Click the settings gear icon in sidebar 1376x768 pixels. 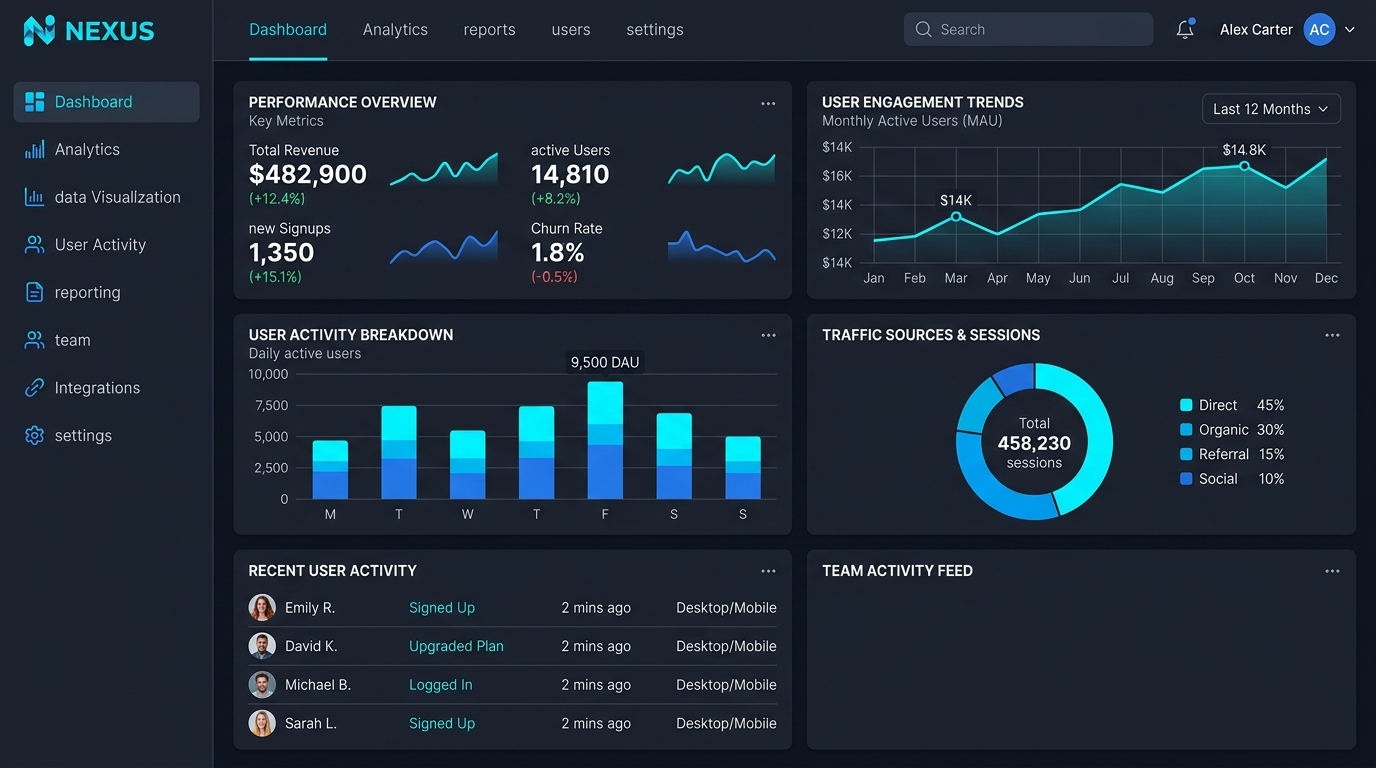pos(35,436)
